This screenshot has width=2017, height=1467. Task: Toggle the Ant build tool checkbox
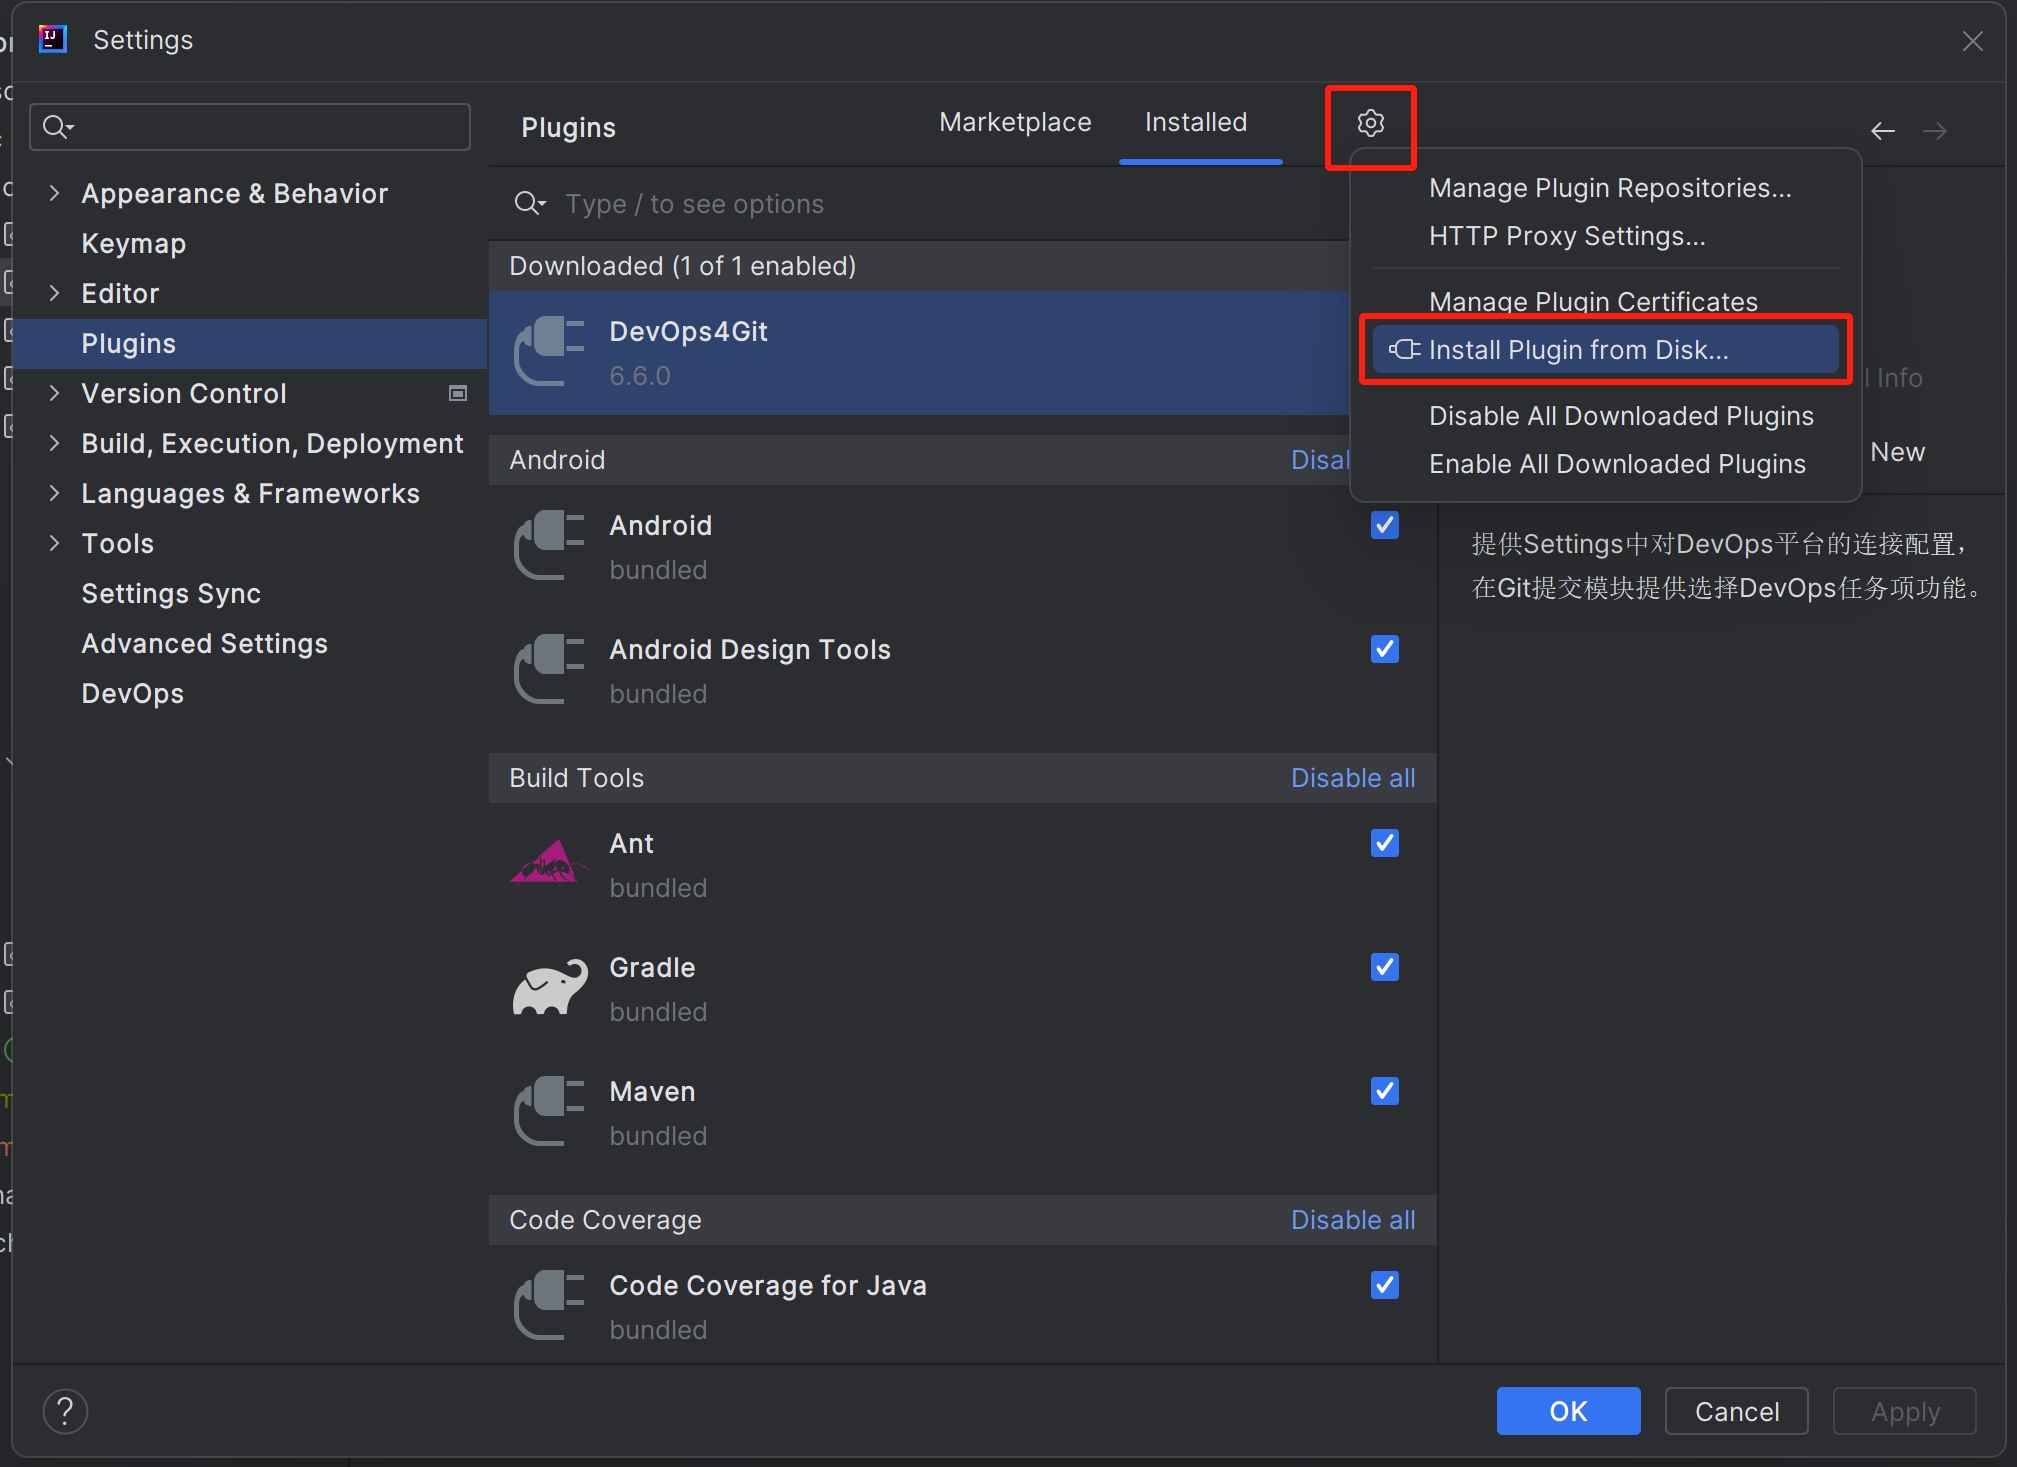tap(1384, 842)
